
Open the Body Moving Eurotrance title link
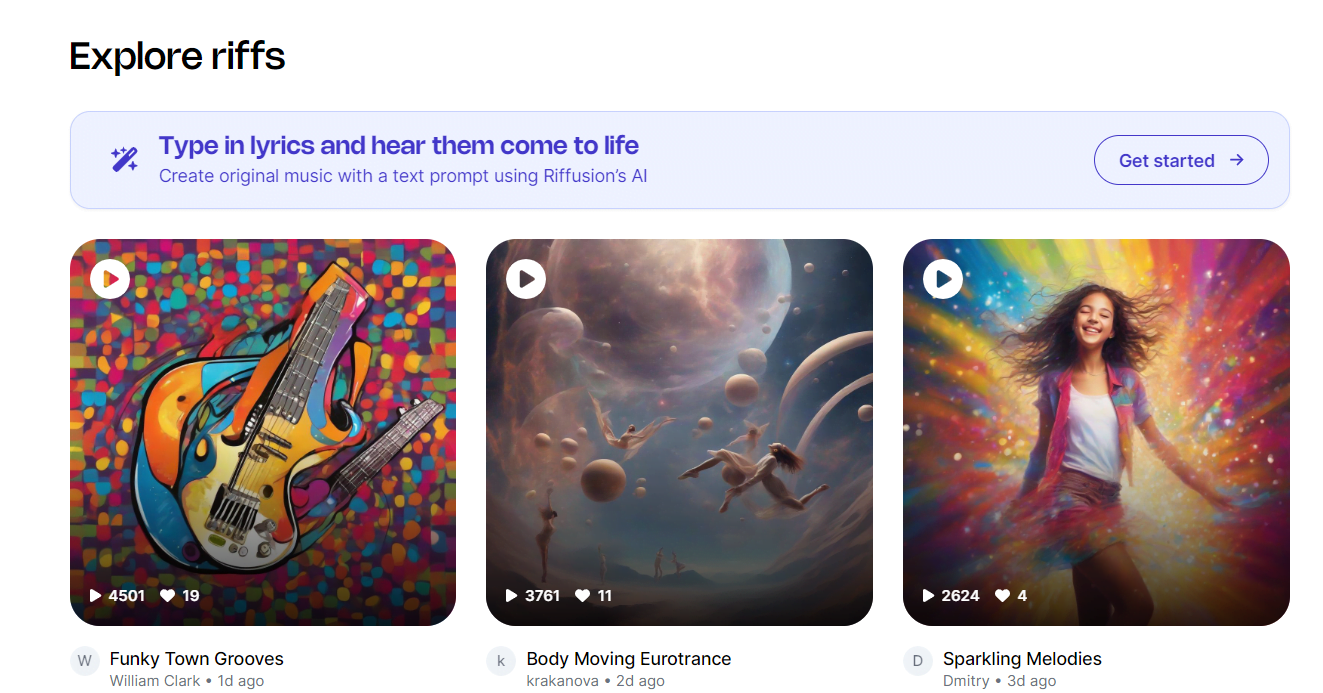tap(628, 659)
